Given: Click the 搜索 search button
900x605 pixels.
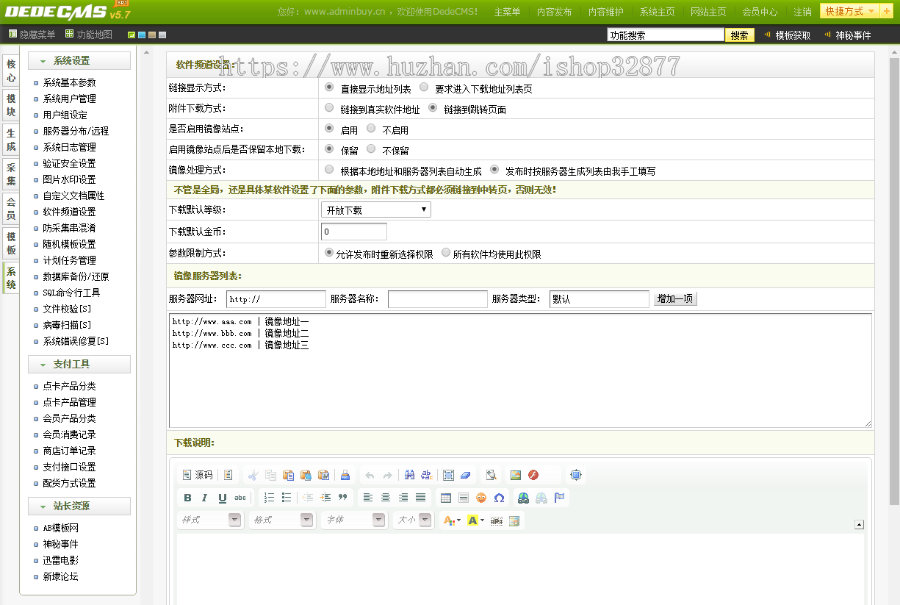Looking at the screenshot, I should click(x=739, y=36).
